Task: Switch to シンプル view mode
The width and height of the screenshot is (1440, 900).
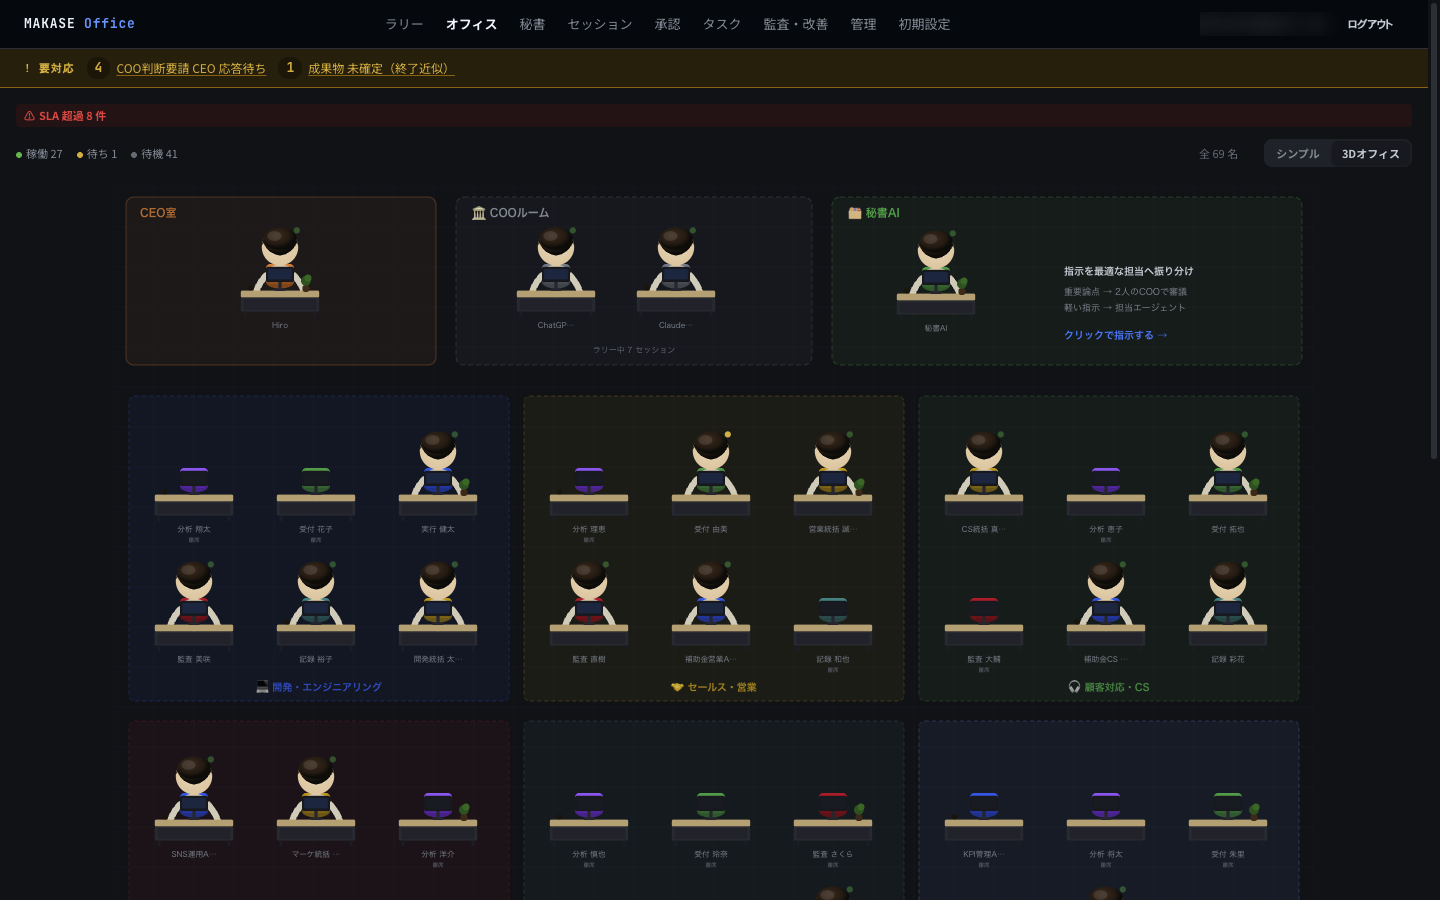Action: click(1298, 153)
